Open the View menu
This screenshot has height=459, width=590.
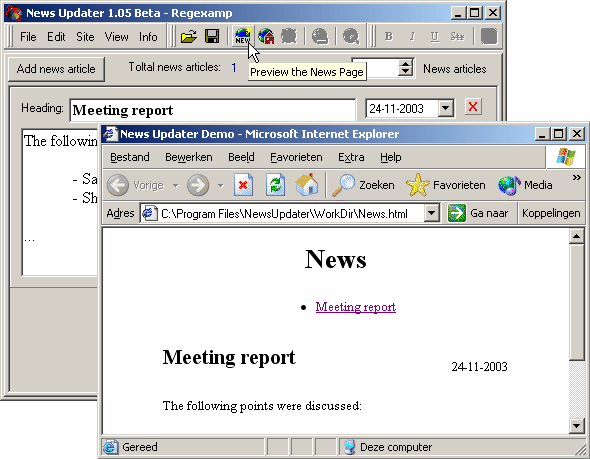click(117, 36)
